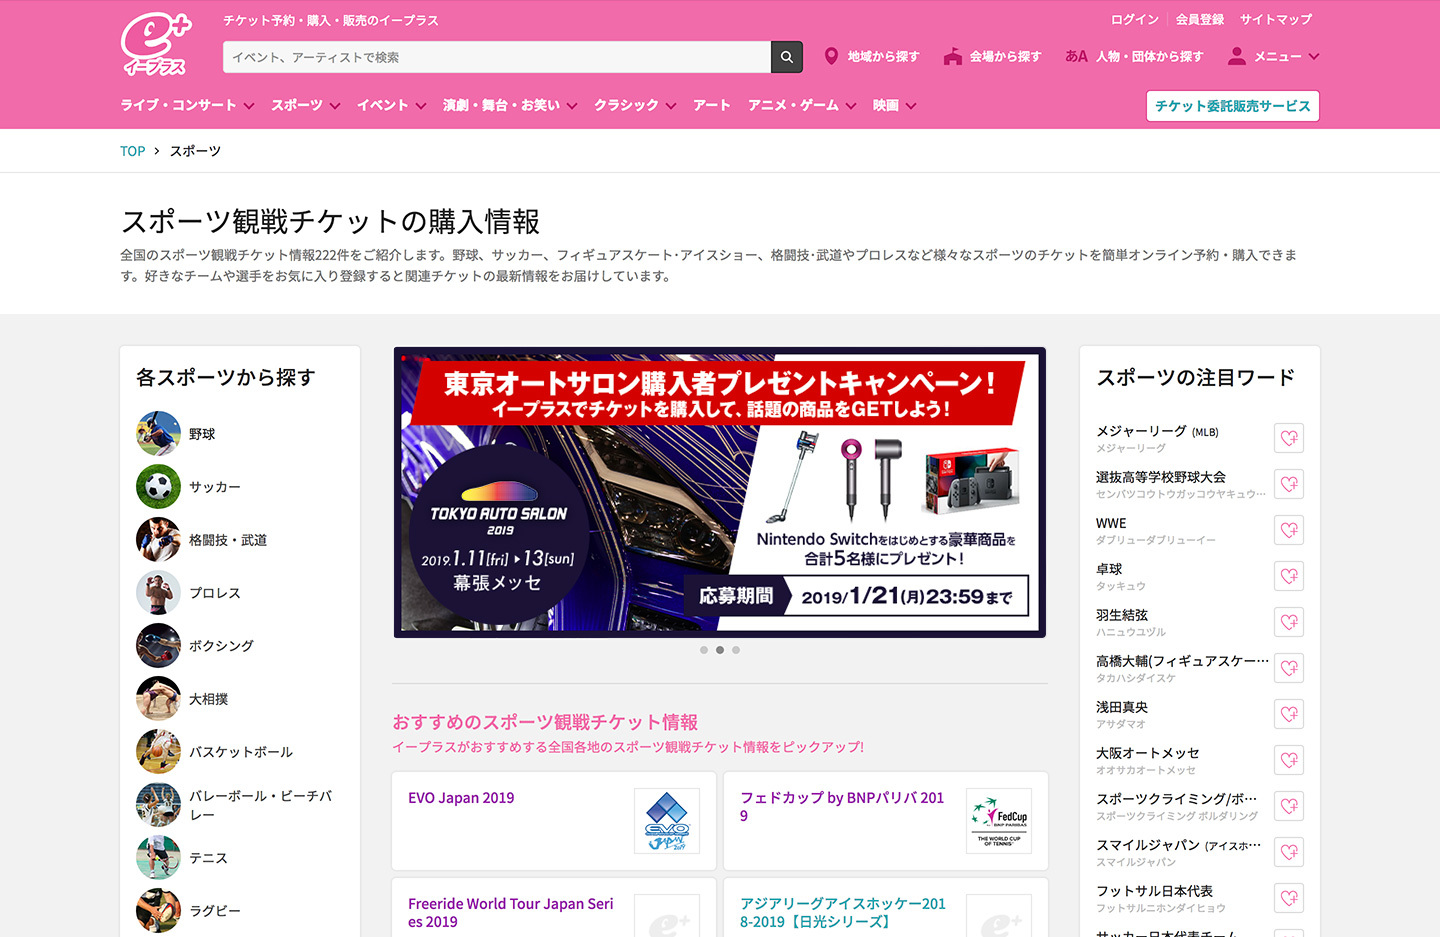Screen dimensions: 1440x937
Task: Select the バスケットボール icon
Action: [158, 752]
